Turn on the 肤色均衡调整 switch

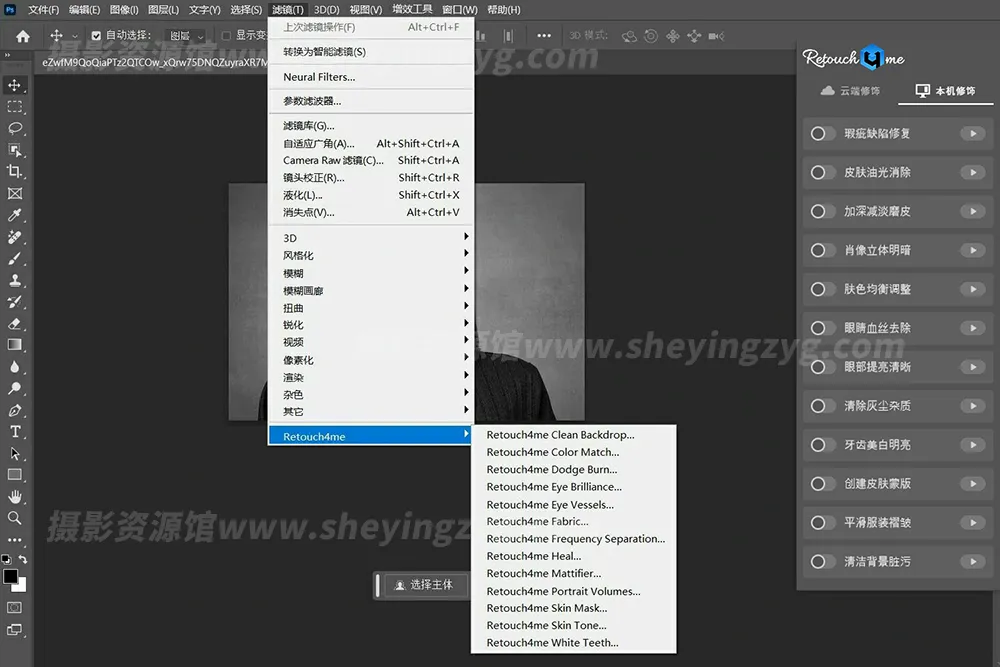[x=822, y=289]
